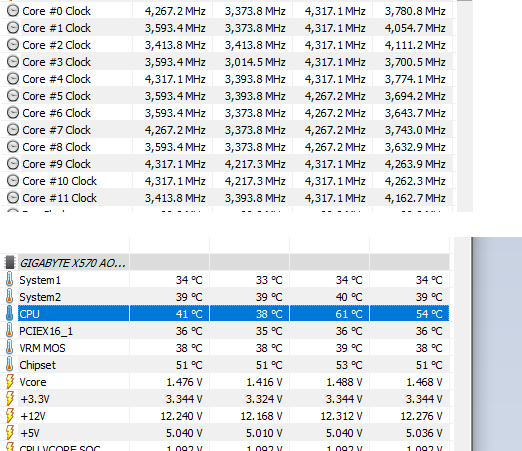Click the clock icon beside Core #8 Clock
522x451 pixels.
pyautogui.click(x=13, y=147)
